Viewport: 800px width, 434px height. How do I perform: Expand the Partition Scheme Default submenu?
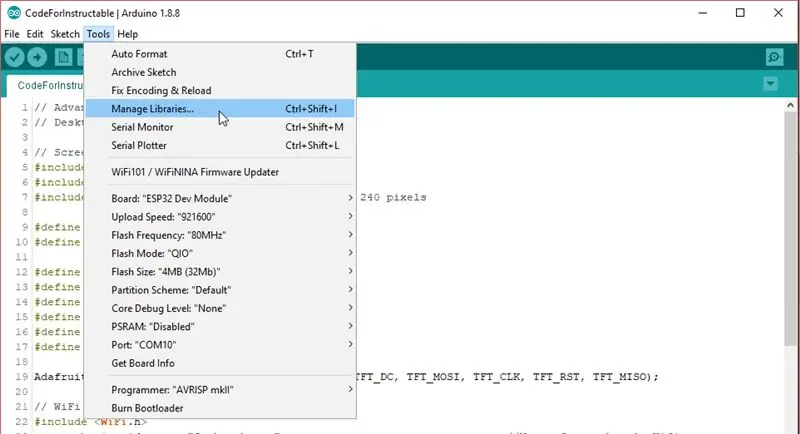click(220, 290)
